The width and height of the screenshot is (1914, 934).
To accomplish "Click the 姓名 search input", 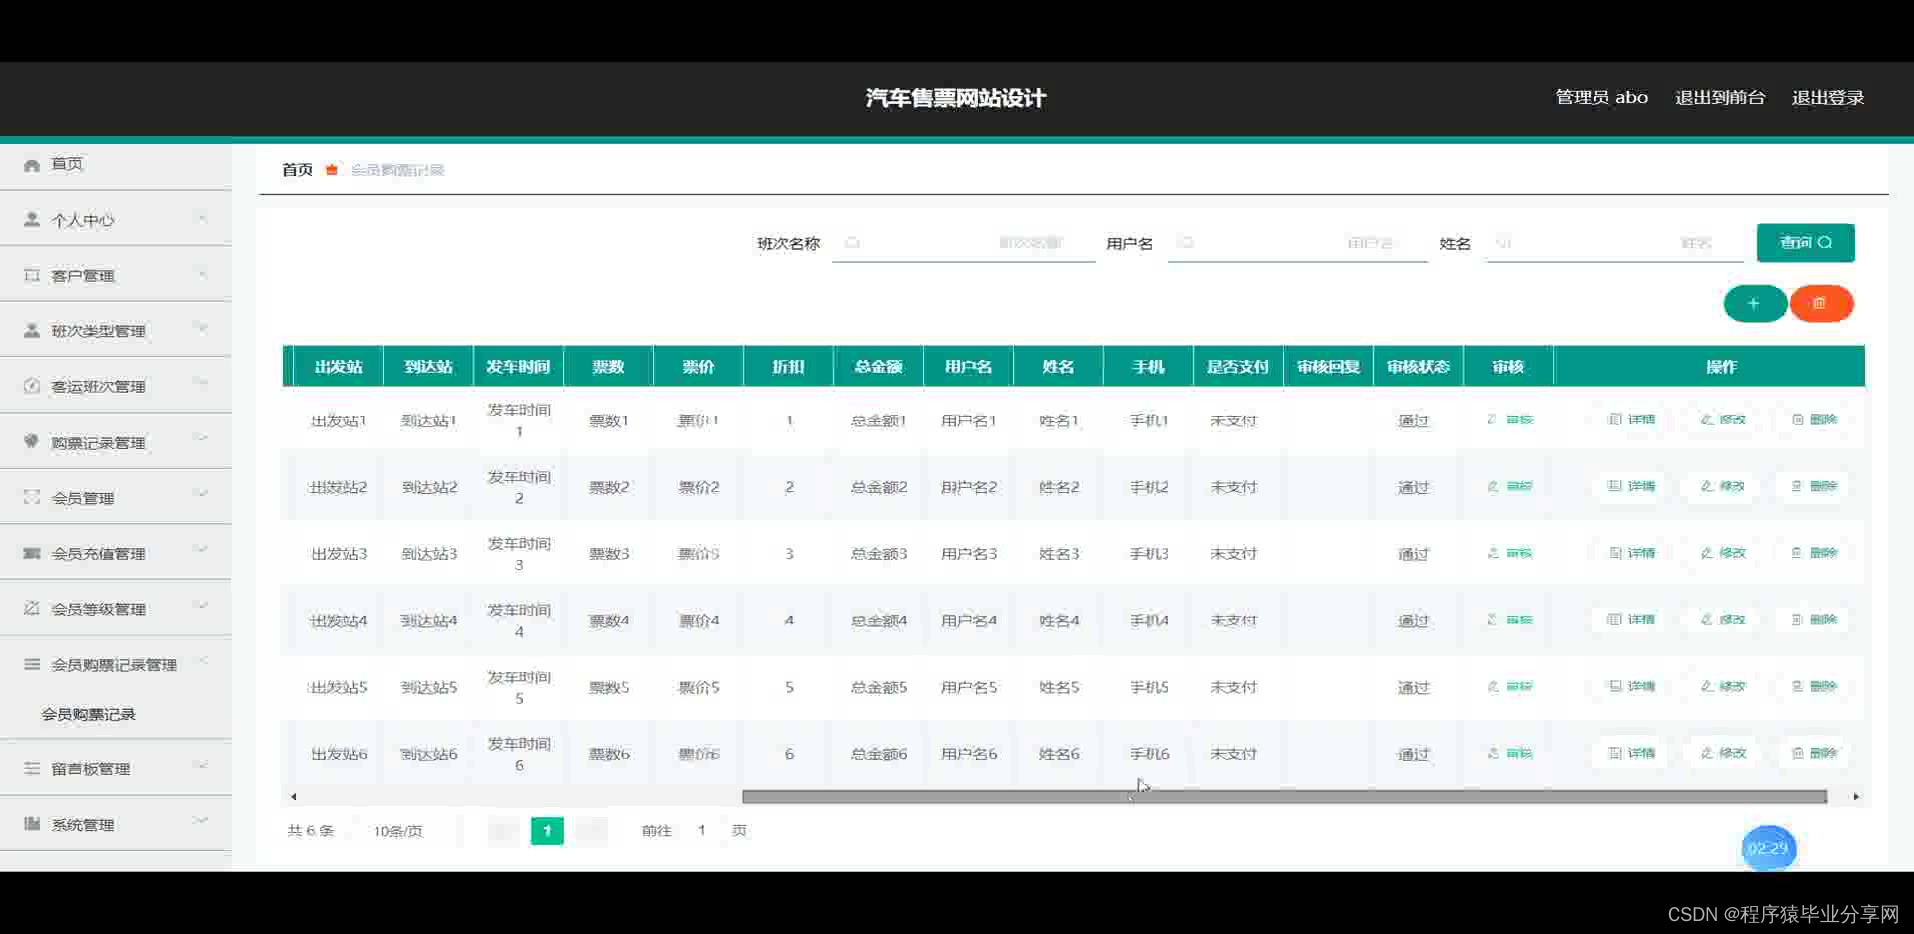I will point(1614,243).
